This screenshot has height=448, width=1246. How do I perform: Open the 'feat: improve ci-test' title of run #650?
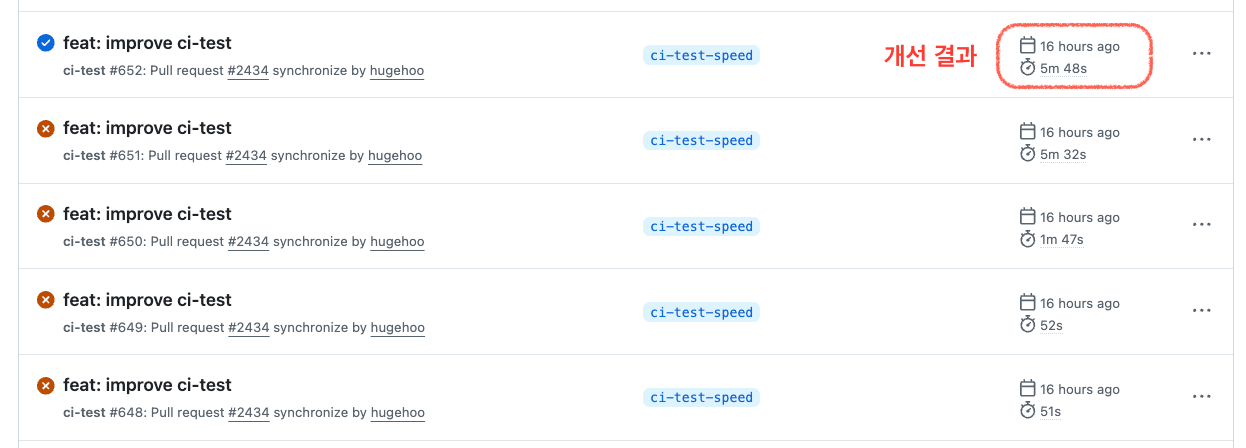coord(147,214)
